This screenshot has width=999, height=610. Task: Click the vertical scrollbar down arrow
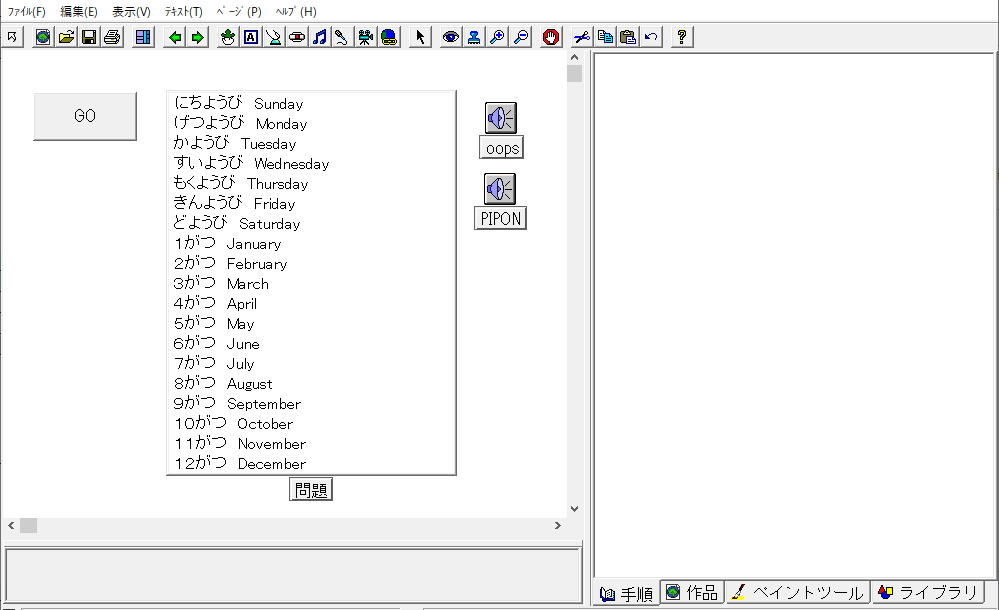(x=574, y=509)
